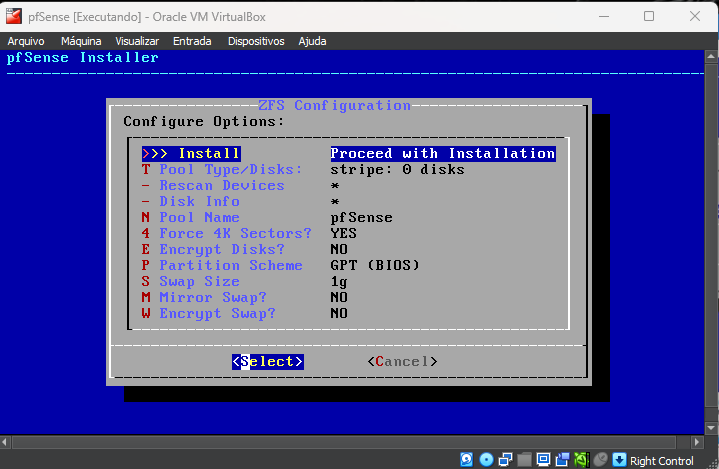Open the Máquina menu

click(81, 41)
